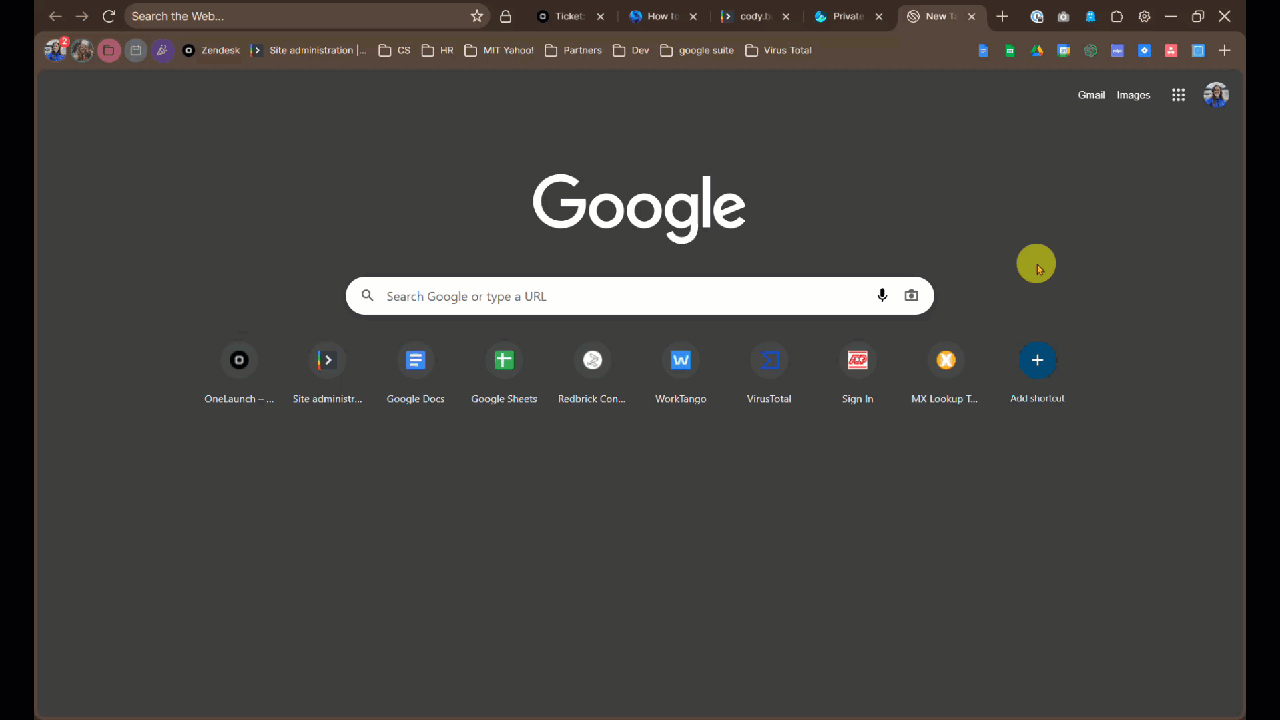Open Gmail from the top-right link
This screenshot has height=720, width=1280.
1091,95
